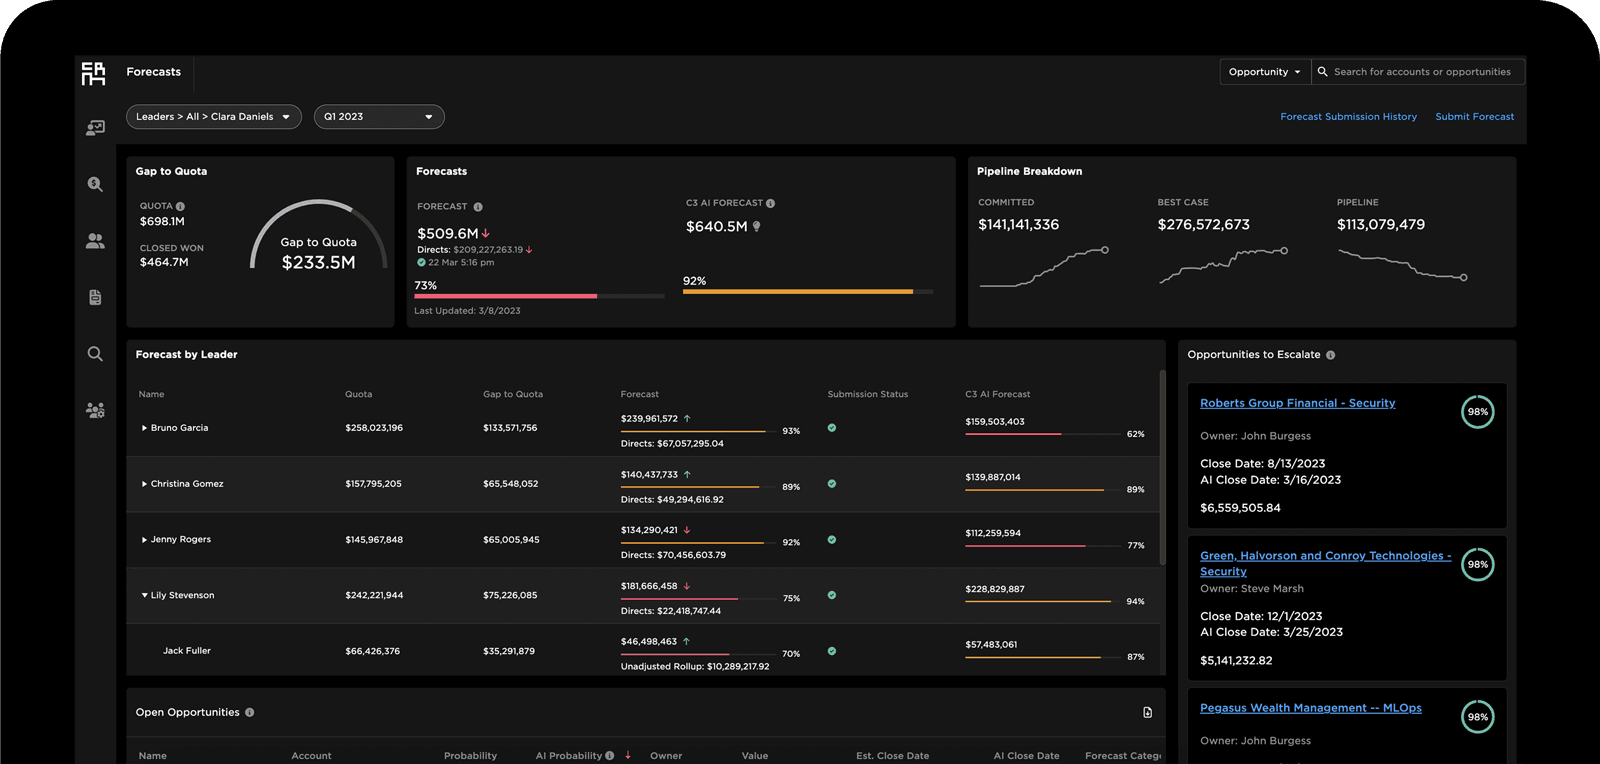The image size is (1600, 764).
Task: Open Forecast Submission History
Action: (x=1348, y=117)
